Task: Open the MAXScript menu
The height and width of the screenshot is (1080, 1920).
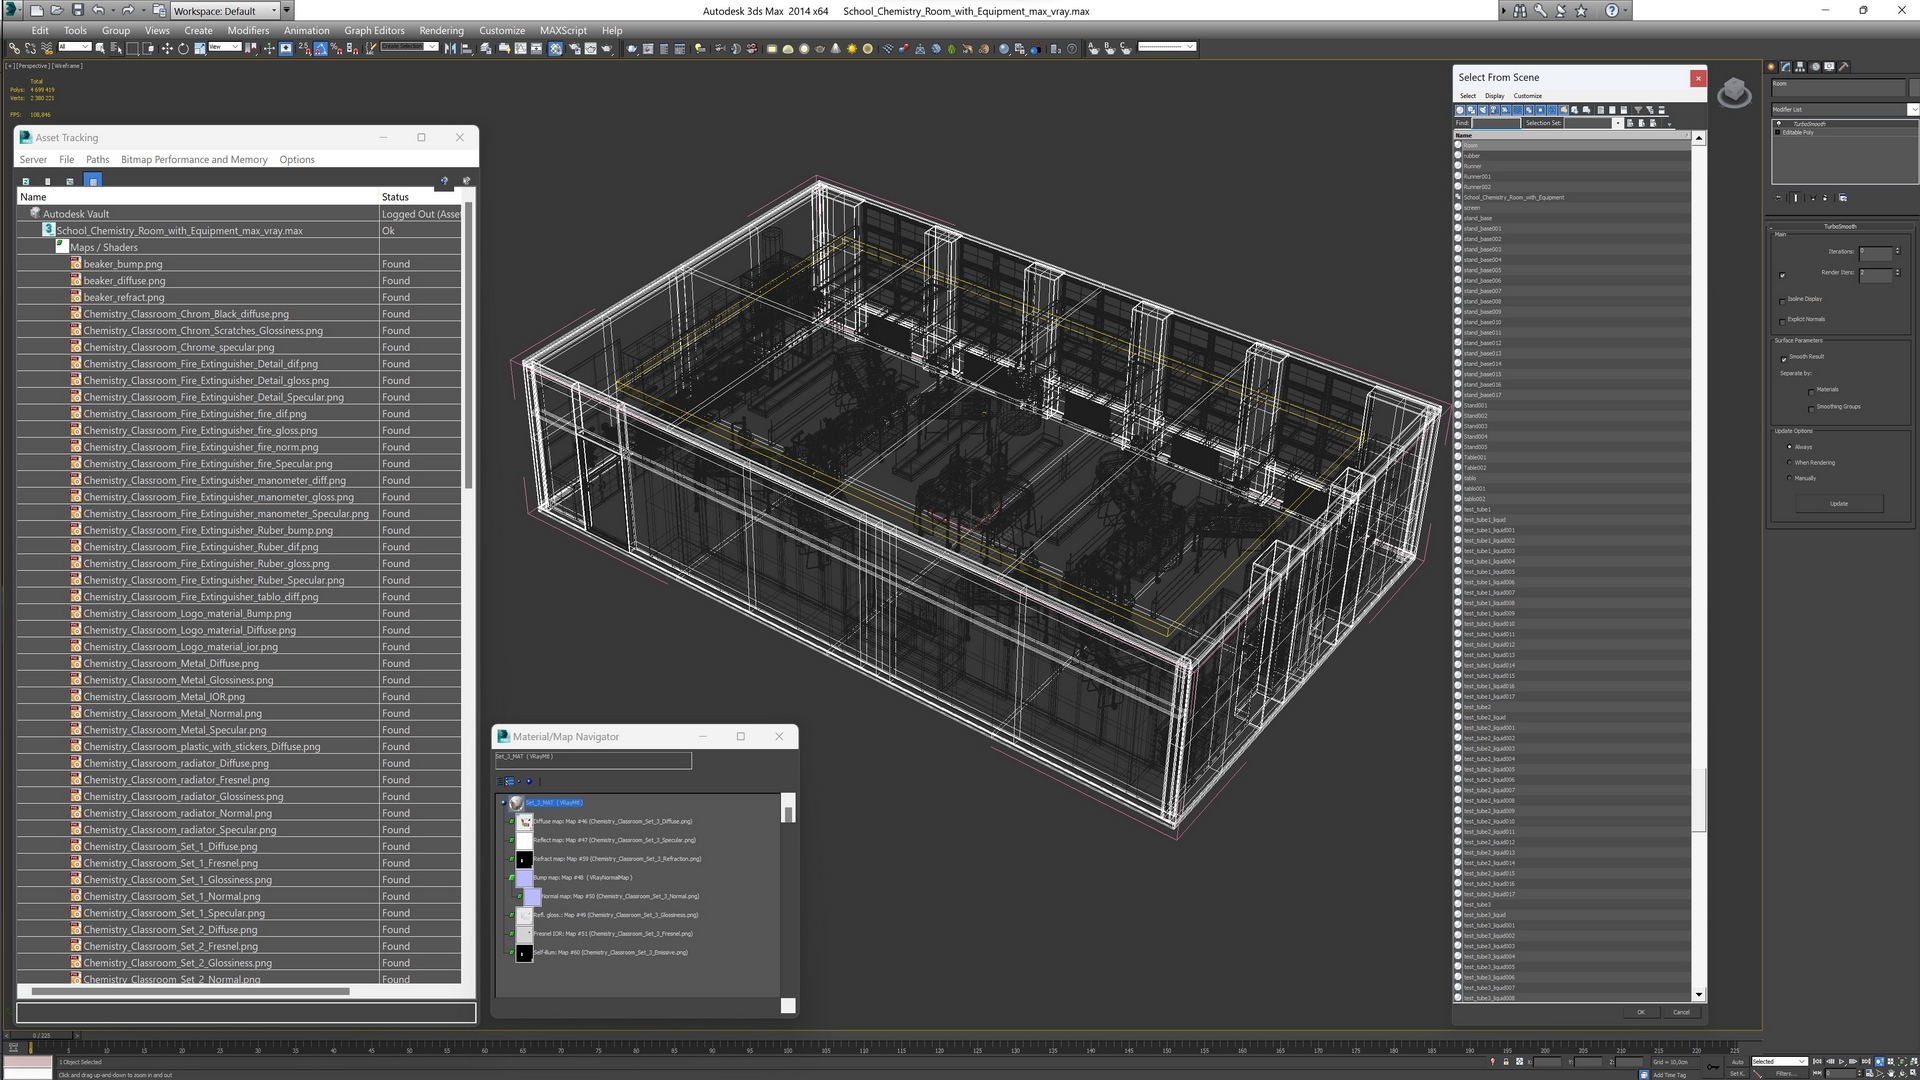Action: click(563, 30)
